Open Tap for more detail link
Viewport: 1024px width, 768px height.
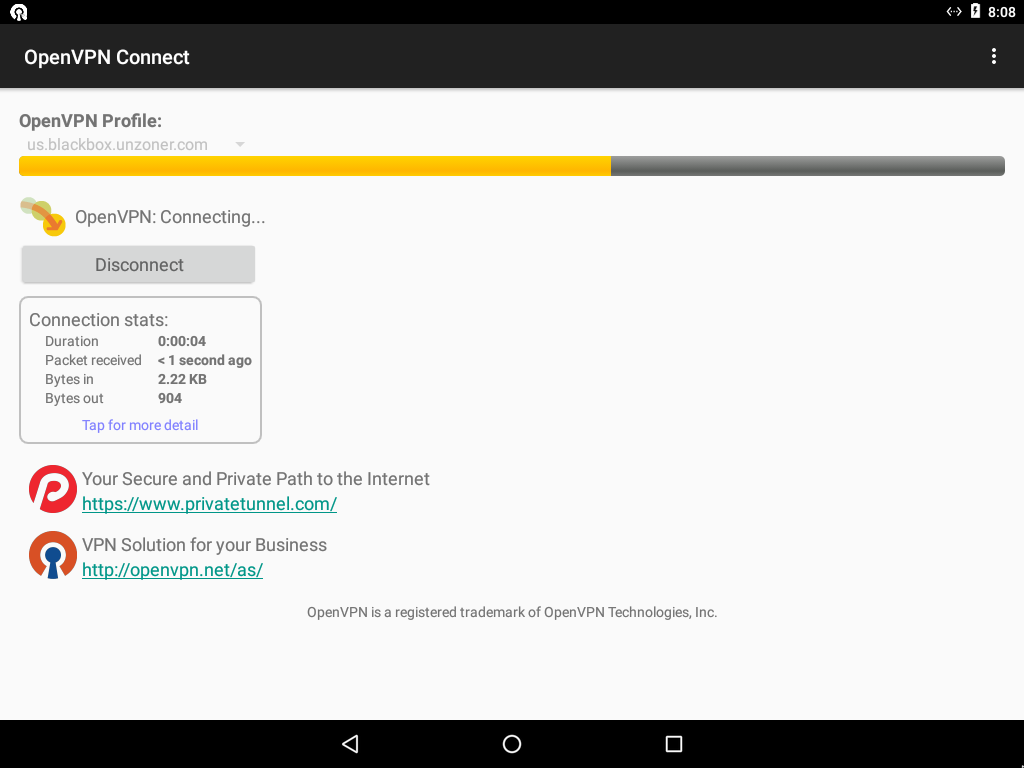[x=140, y=425]
